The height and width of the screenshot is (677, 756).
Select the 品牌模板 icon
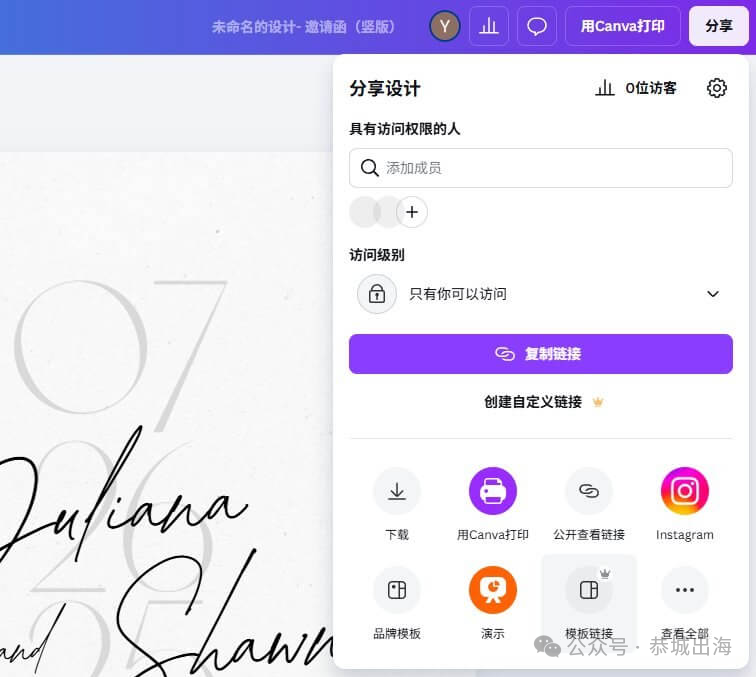397,590
